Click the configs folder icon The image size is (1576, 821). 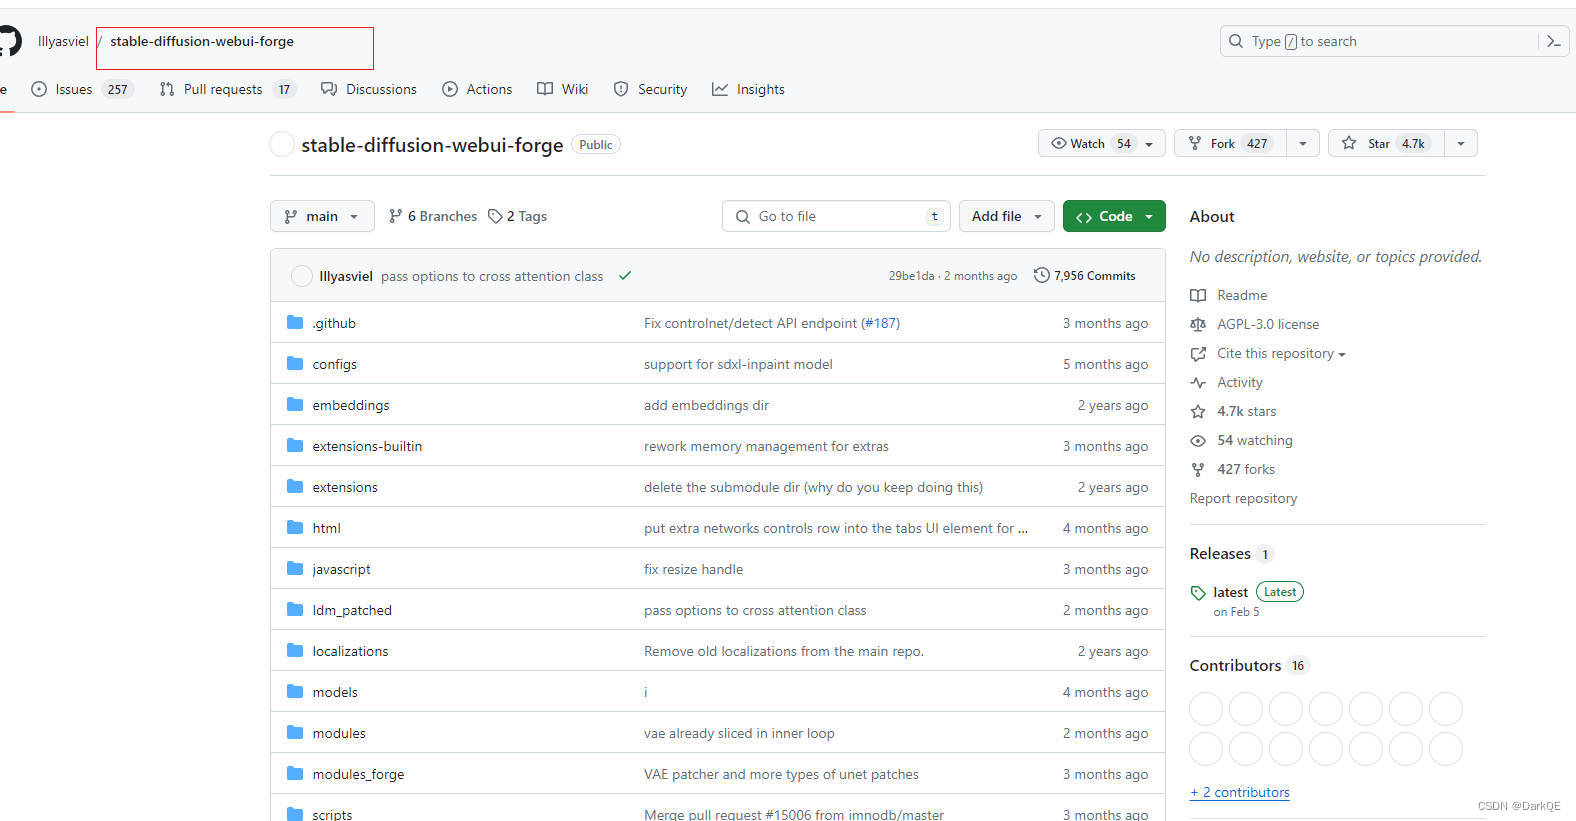(x=295, y=363)
